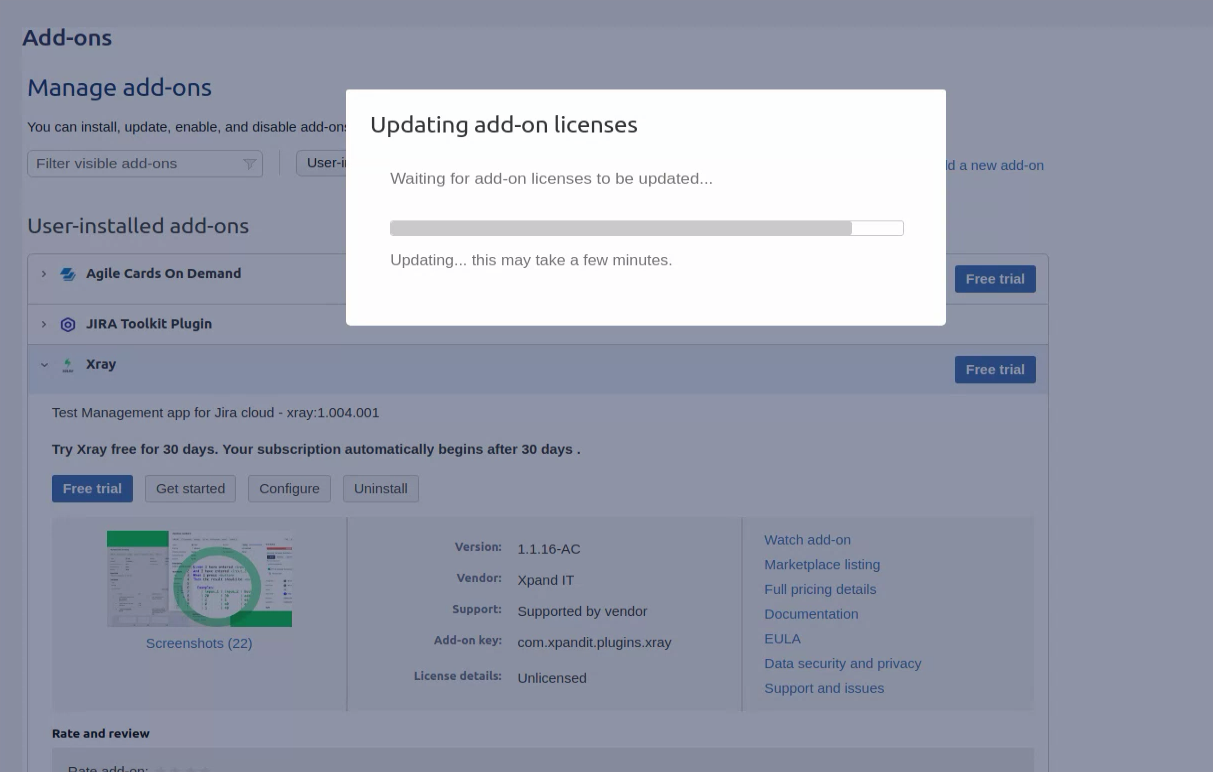Click Free trial button beside Get started
Image resolution: width=1213 pixels, height=772 pixels.
click(92, 488)
